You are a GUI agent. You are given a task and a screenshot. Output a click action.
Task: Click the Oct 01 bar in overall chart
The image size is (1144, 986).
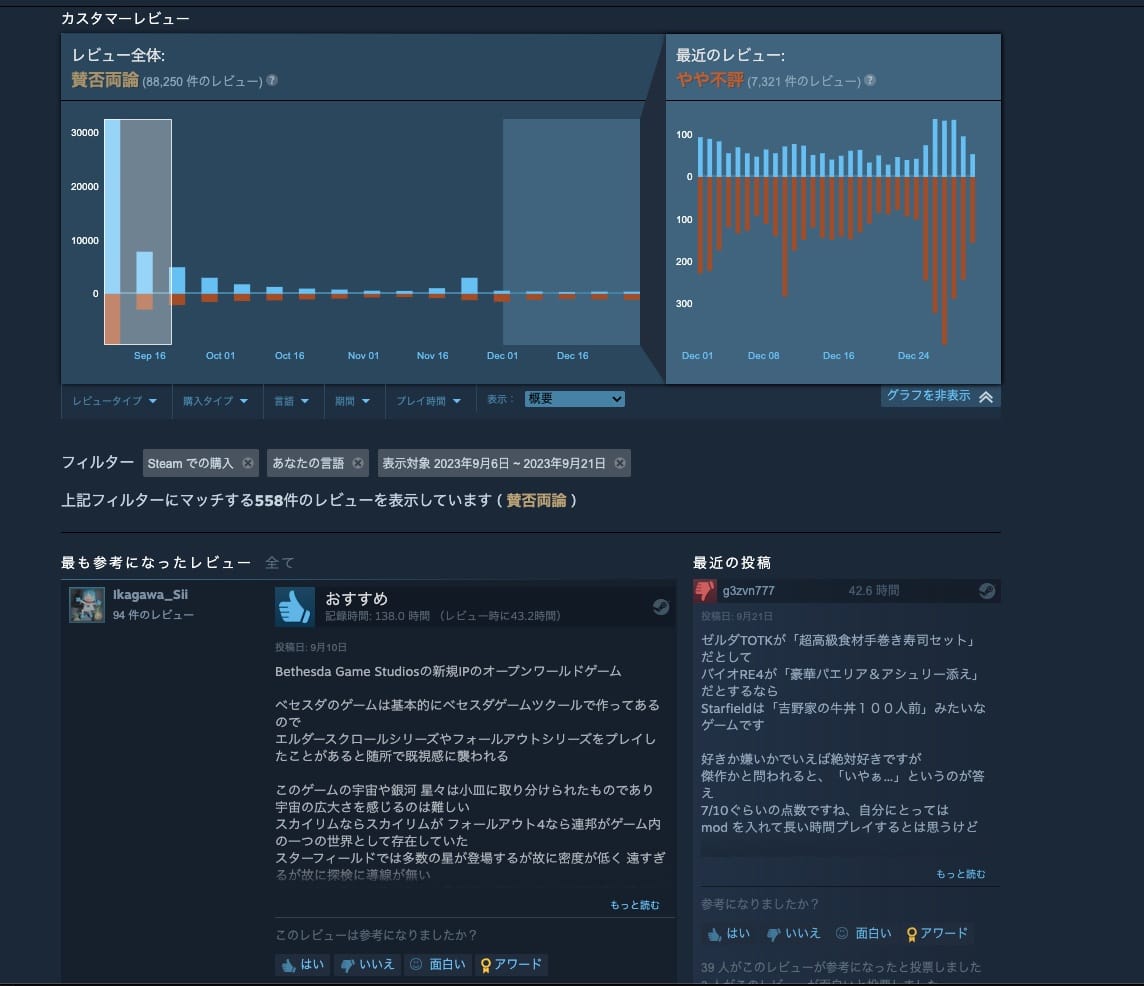[209, 285]
